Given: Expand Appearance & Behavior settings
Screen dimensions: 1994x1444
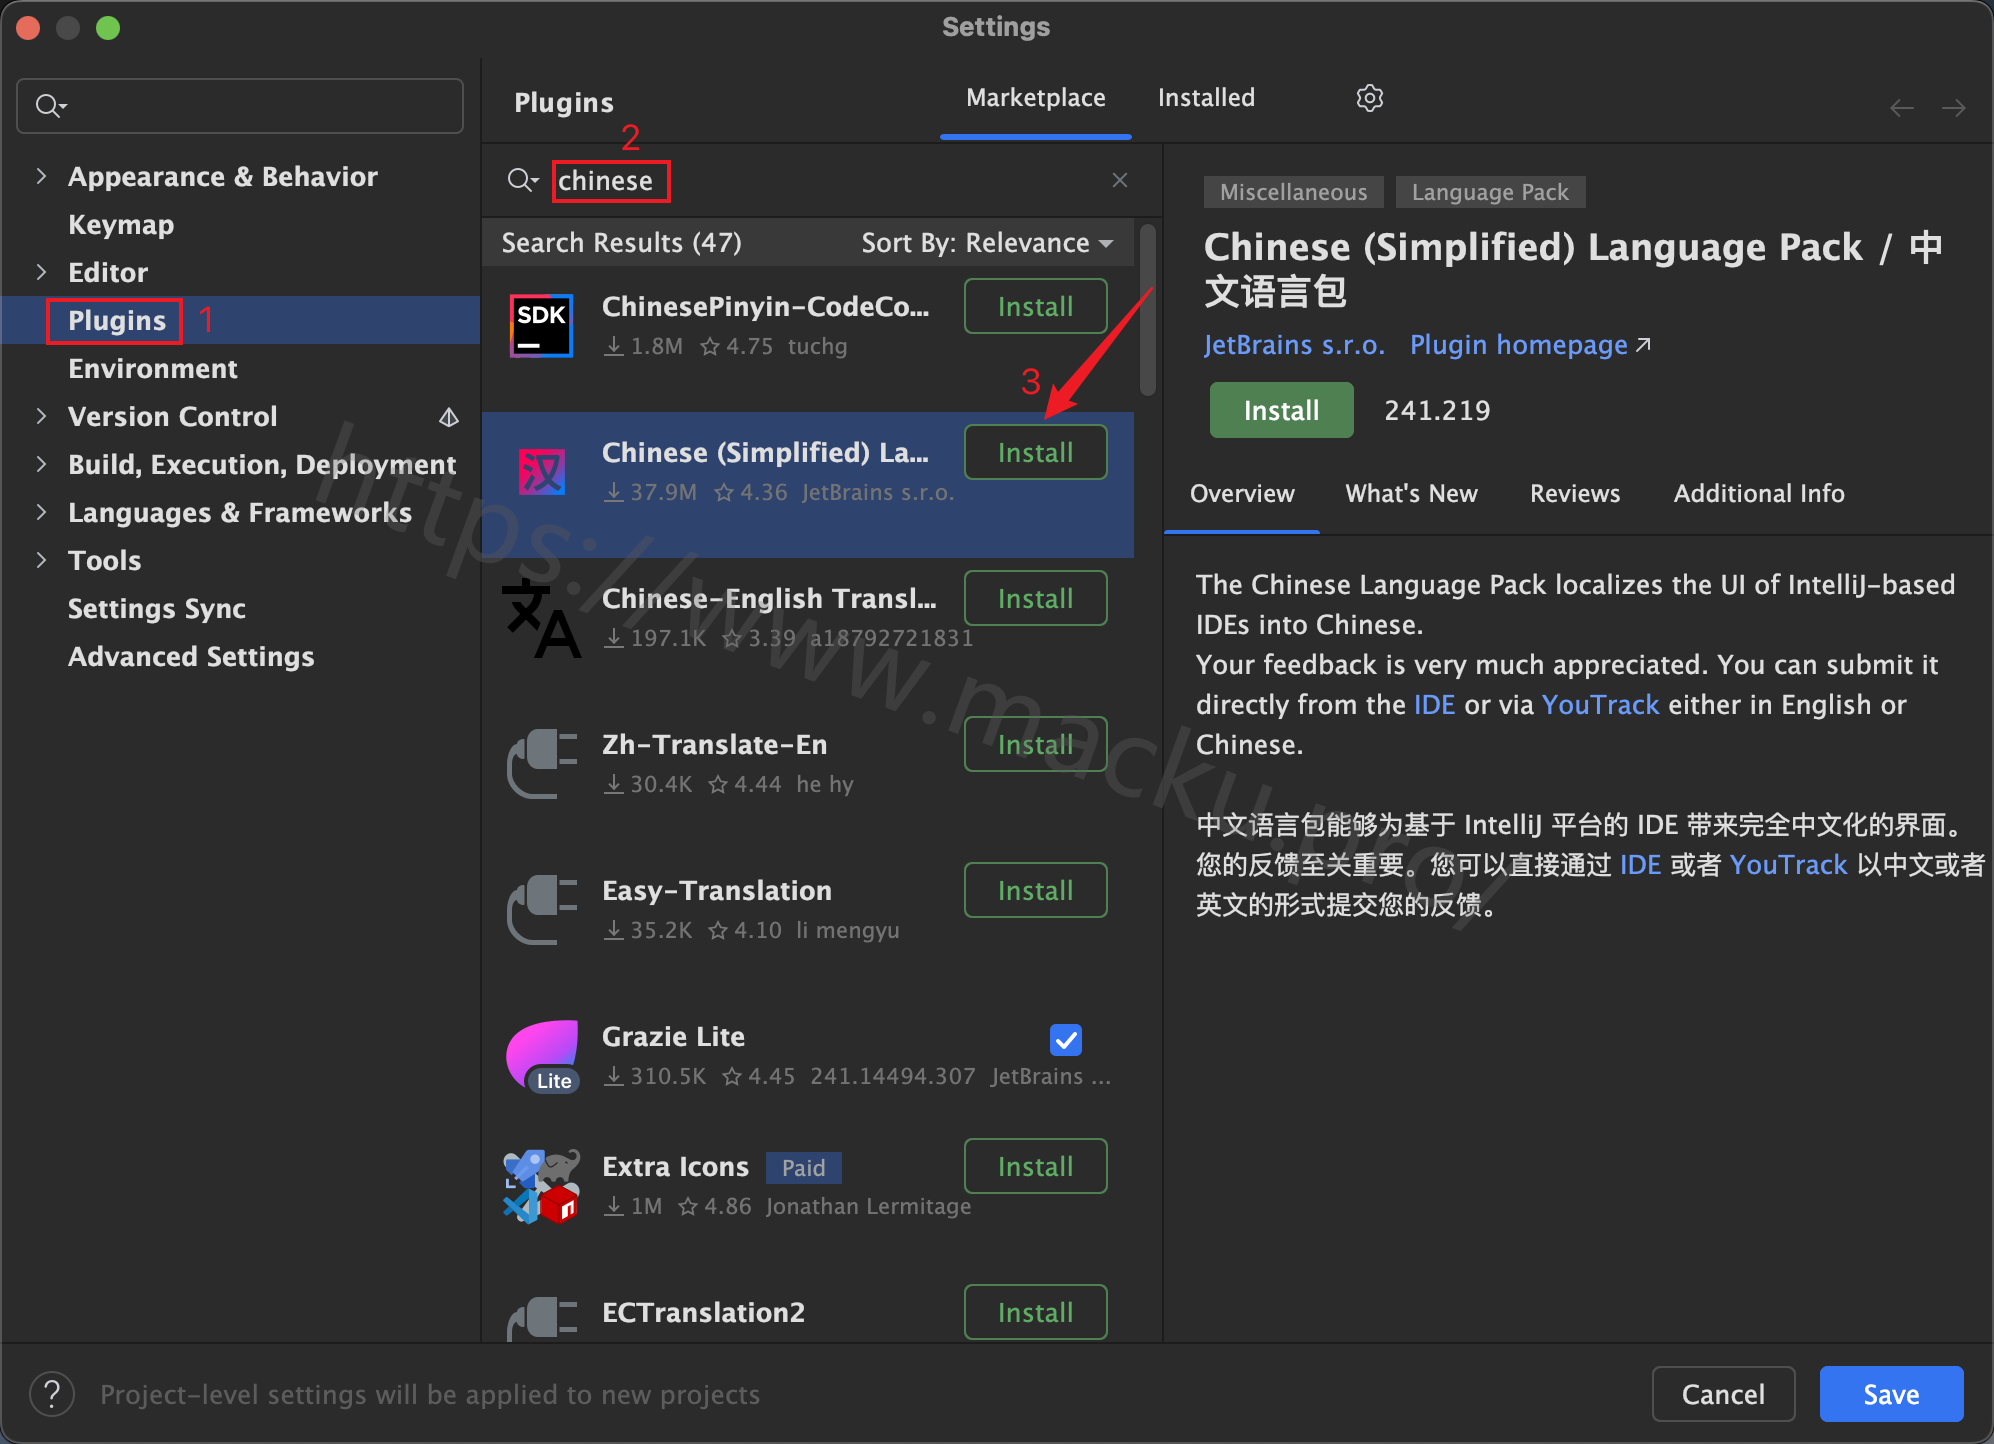Looking at the screenshot, I should pyautogui.click(x=41, y=176).
